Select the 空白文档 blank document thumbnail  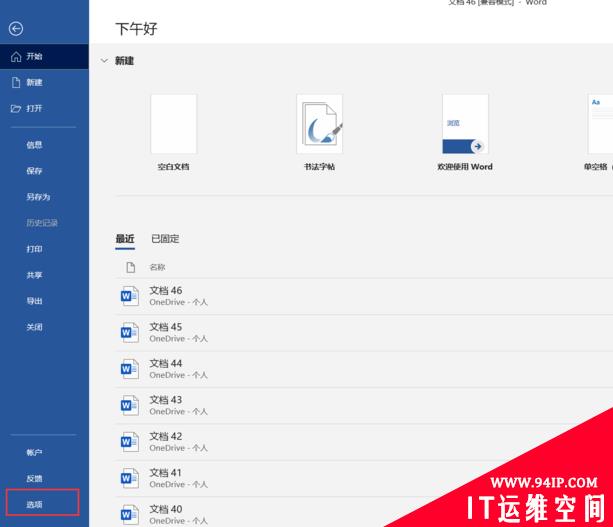174,124
